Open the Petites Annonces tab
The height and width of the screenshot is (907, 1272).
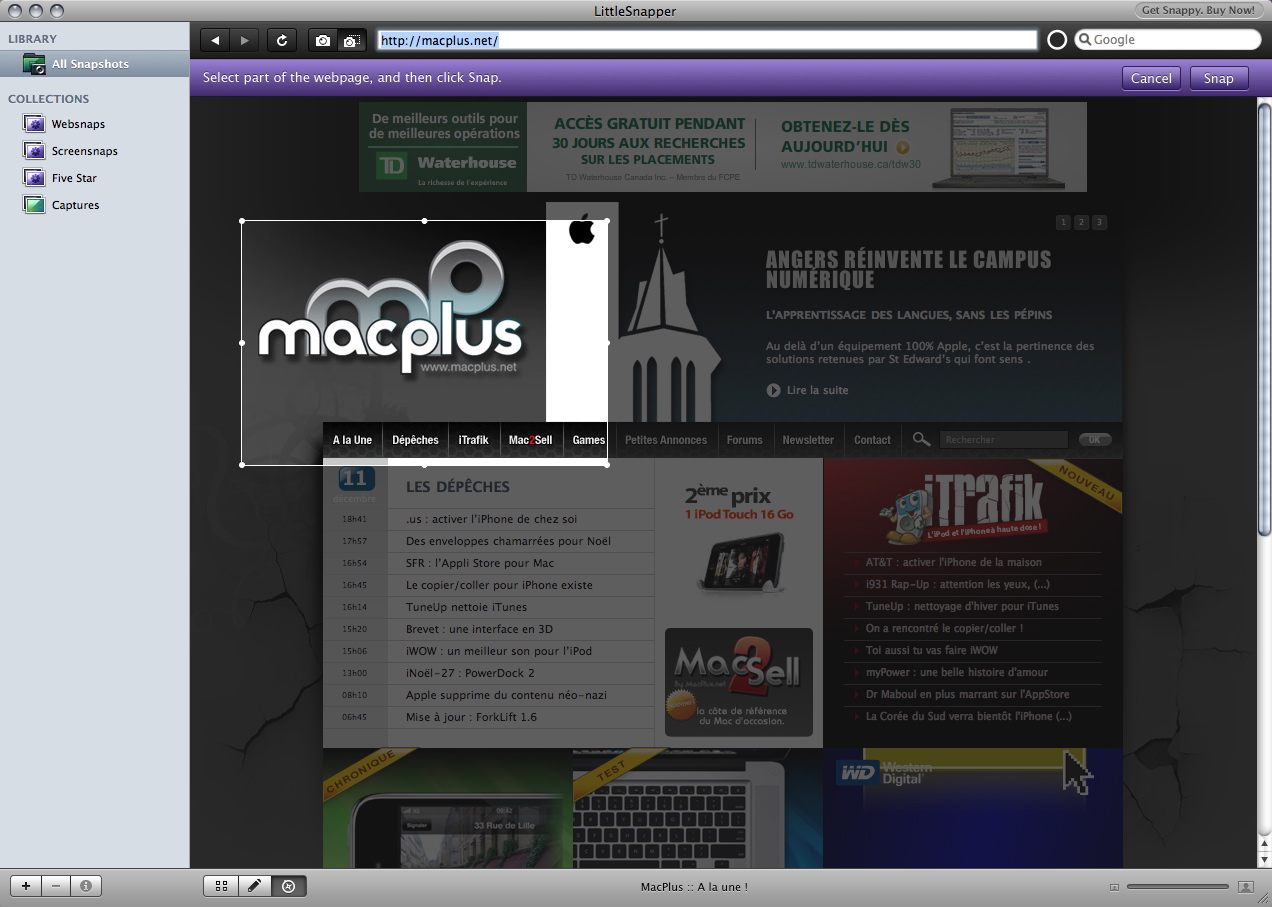click(666, 440)
